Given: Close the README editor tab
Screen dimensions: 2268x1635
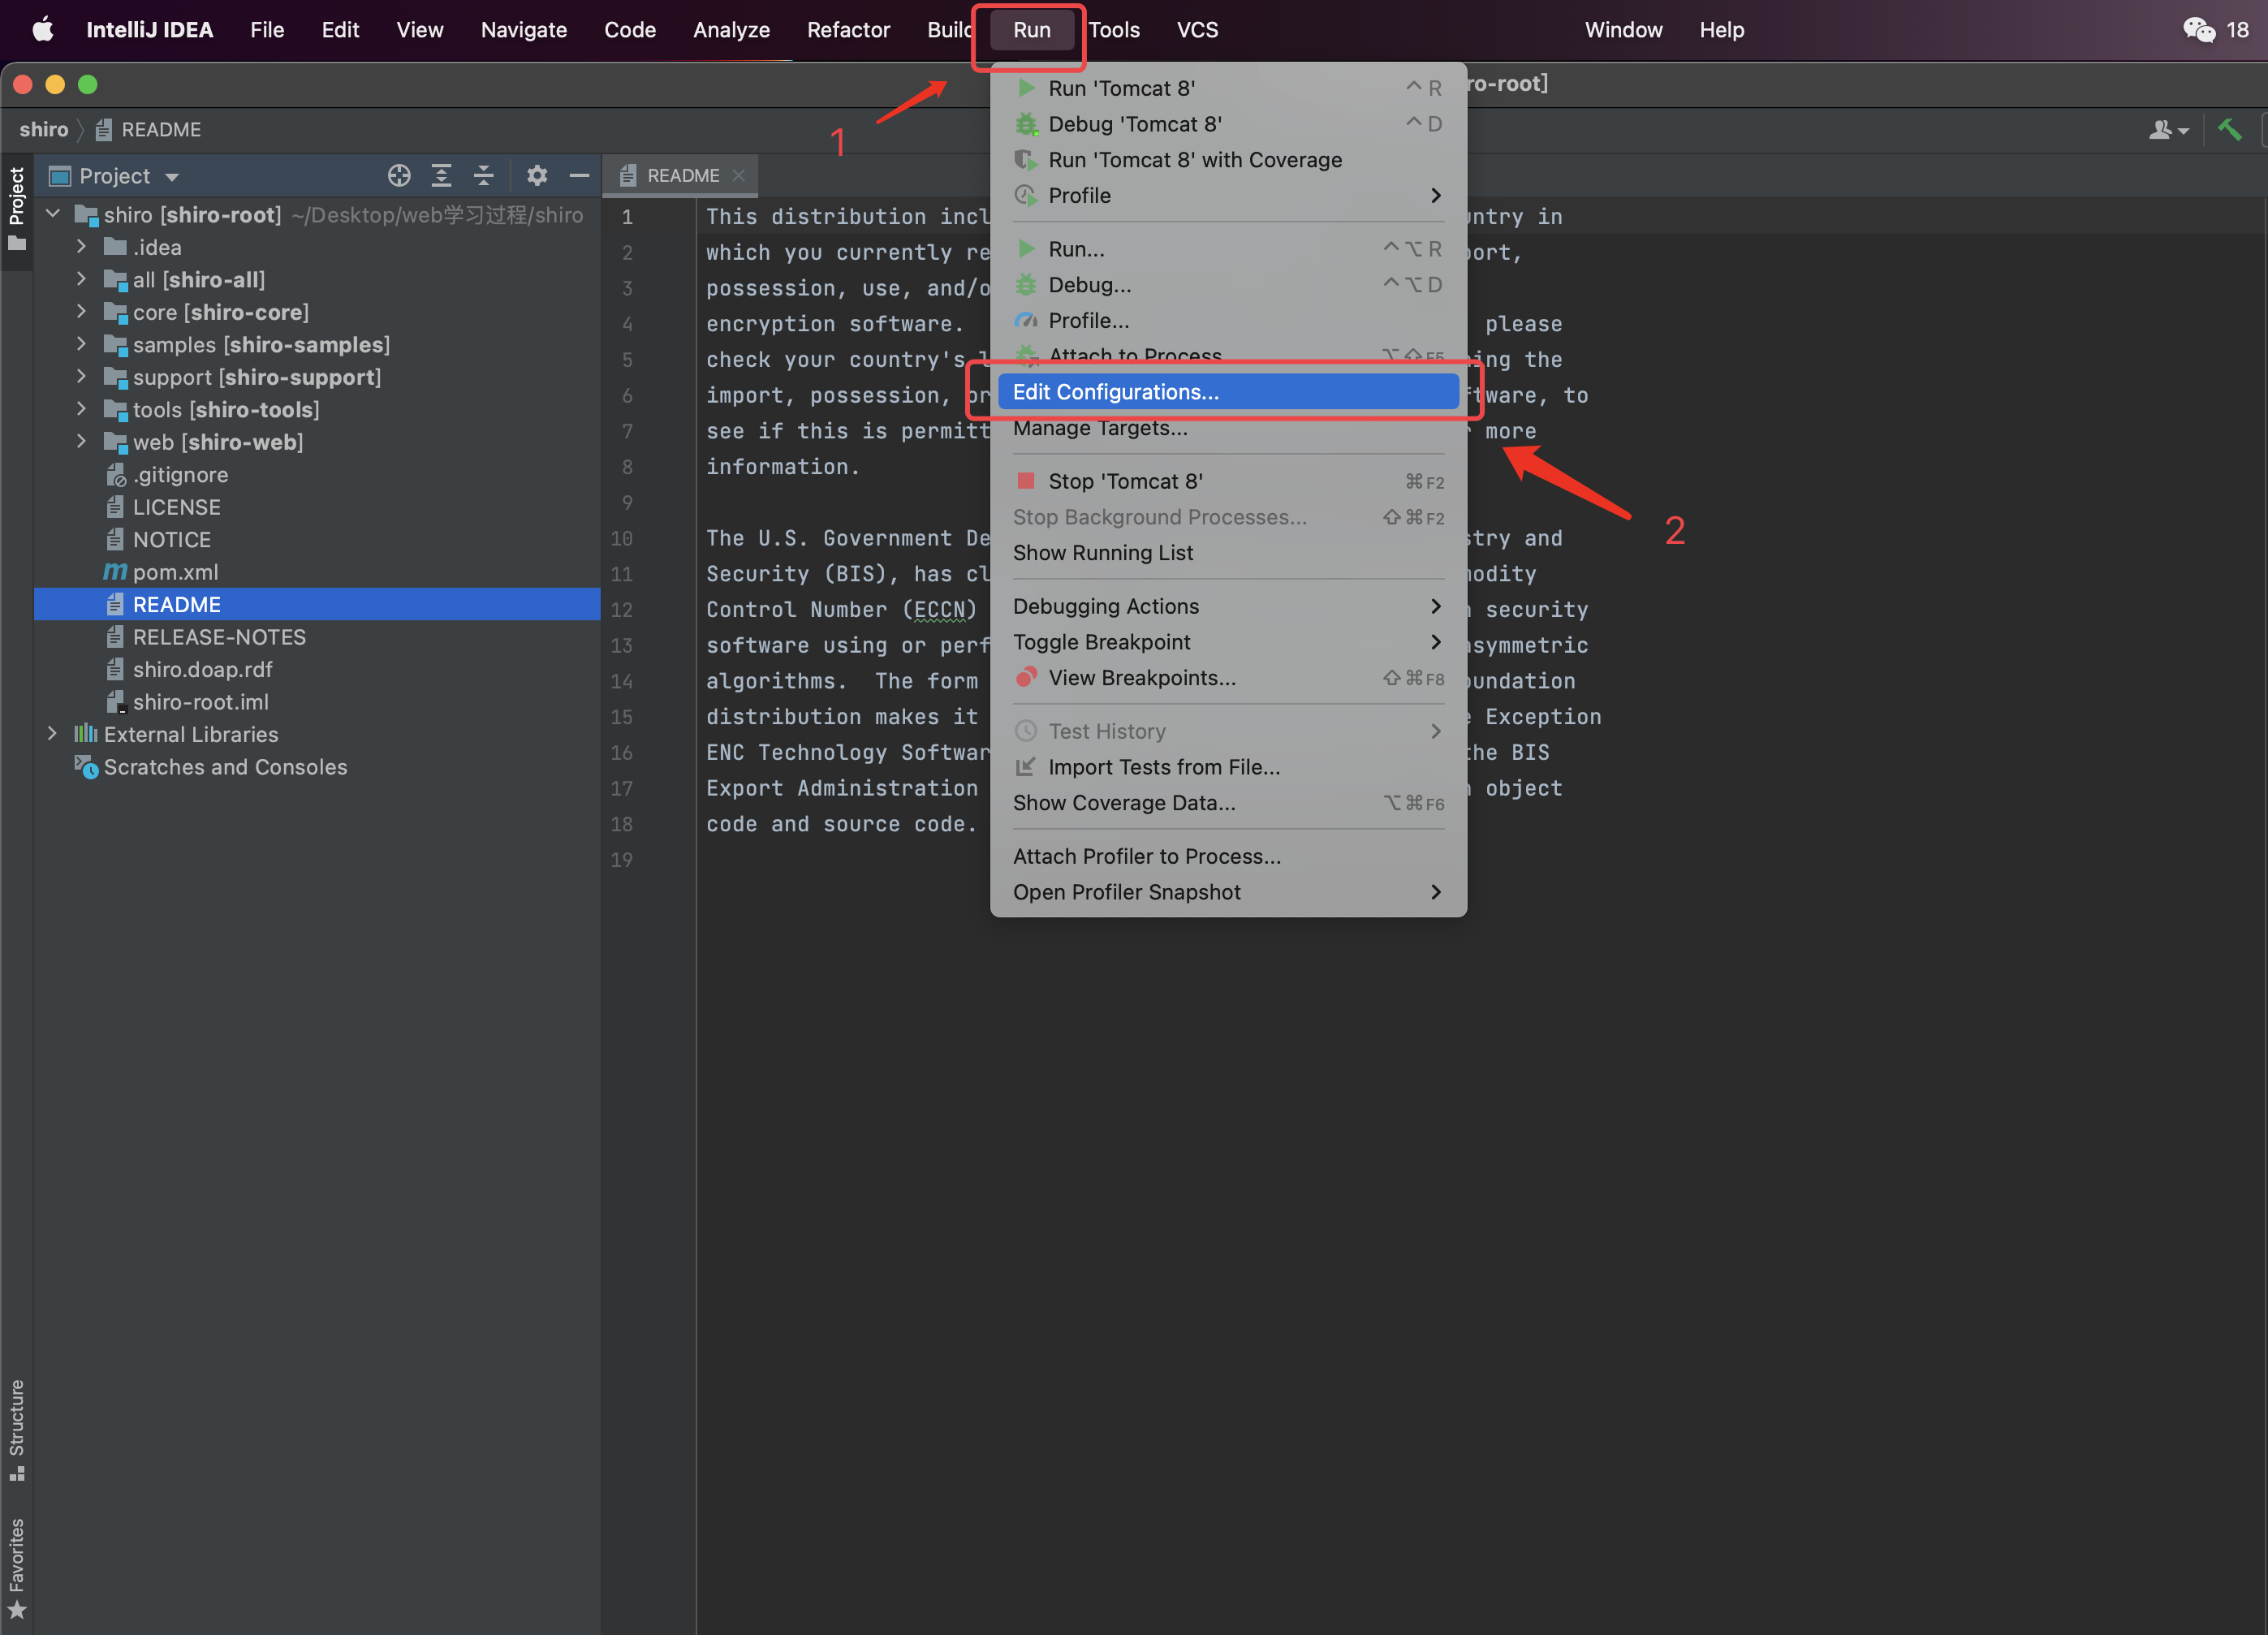Looking at the screenshot, I should pos(739,176).
